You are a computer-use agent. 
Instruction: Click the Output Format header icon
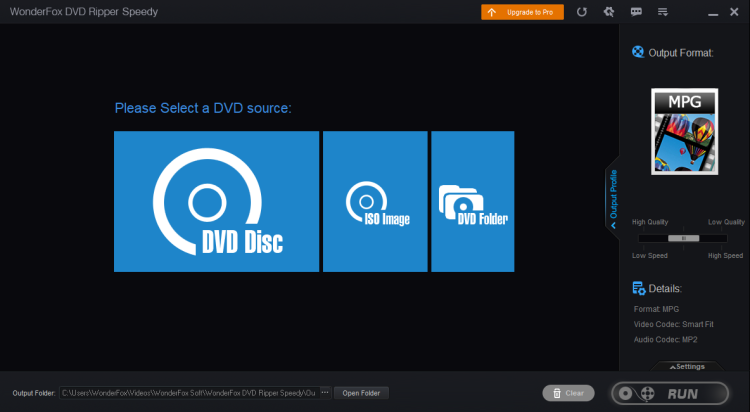(x=638, y=52)
